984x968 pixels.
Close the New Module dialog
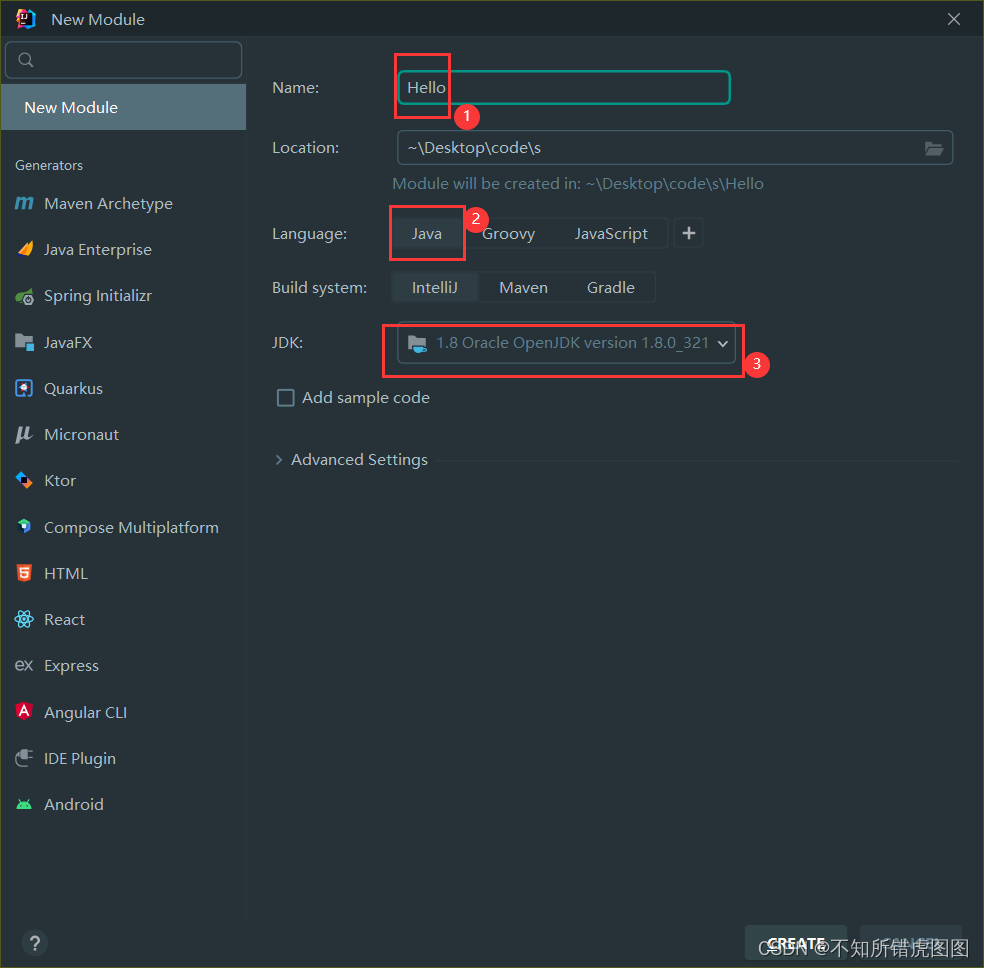pyautogui.click(x=954, y=19)
